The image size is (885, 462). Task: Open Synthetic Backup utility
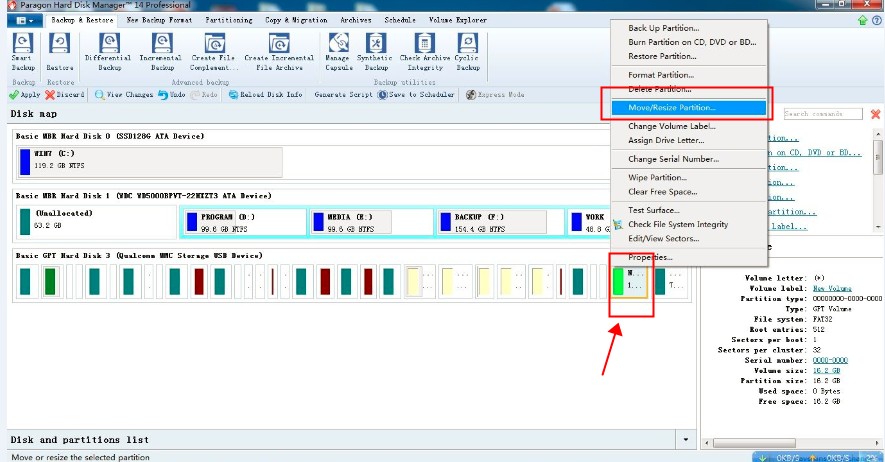coord(375,51)
